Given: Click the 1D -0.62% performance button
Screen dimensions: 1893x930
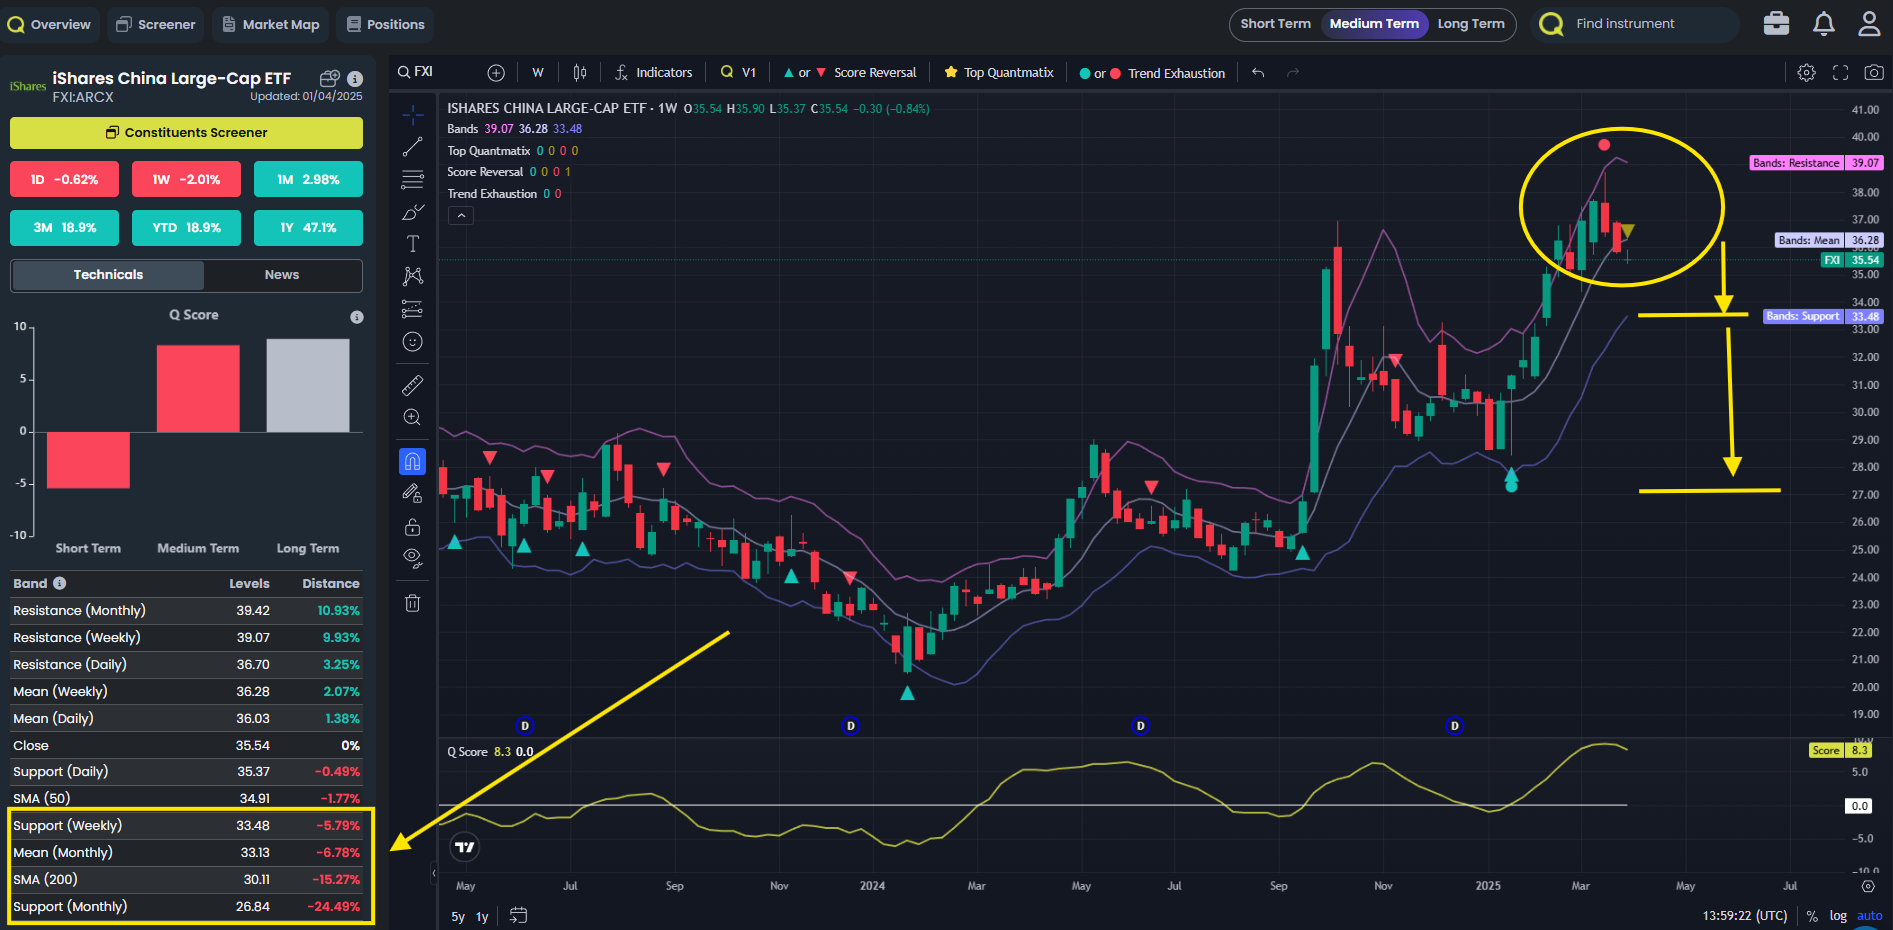Looking at the screenshot, I should [64, 180].
